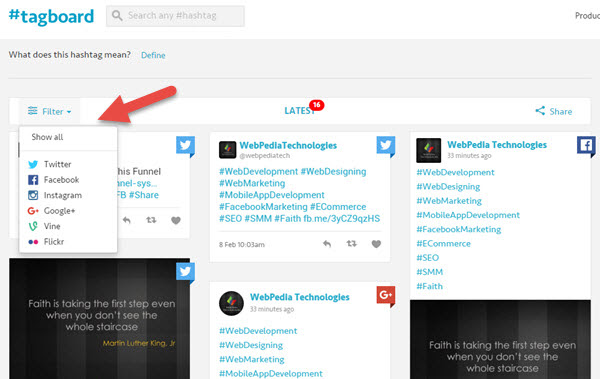Click #WebMarketing in the Google+ card
Screen dimensions: 600x379
coord(252,359)
